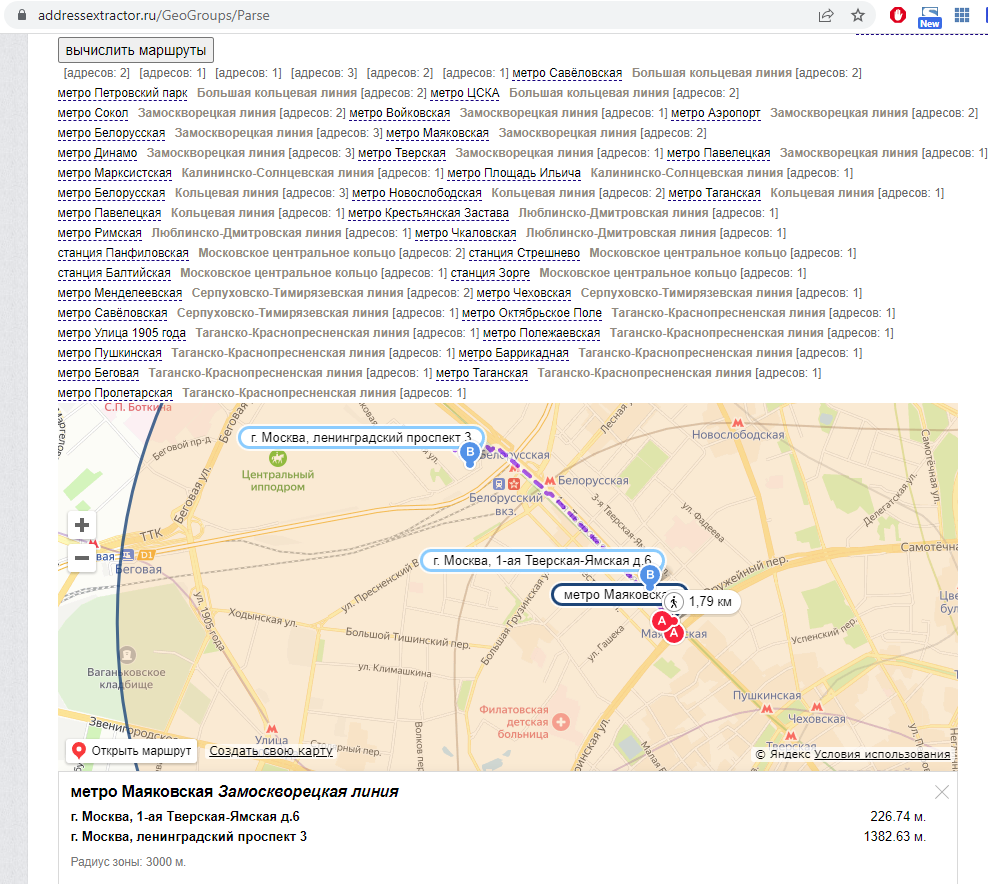Open the метро Крестьянская Застава link
This screenshot has height=884, width=988.
(x=428, y=214)
